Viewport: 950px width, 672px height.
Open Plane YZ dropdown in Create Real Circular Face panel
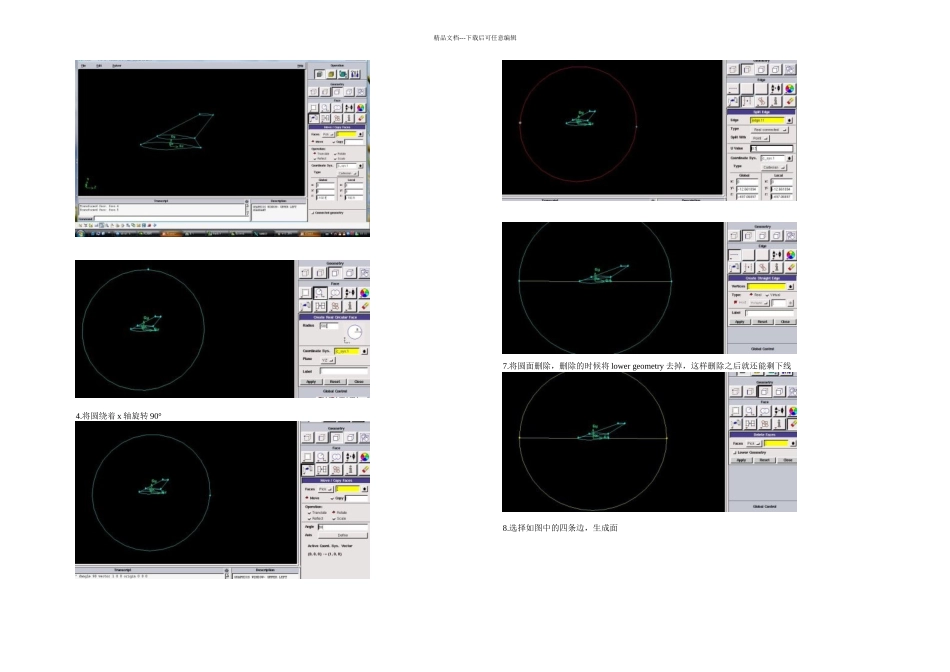pyautogui.click(x=328, y=360)
